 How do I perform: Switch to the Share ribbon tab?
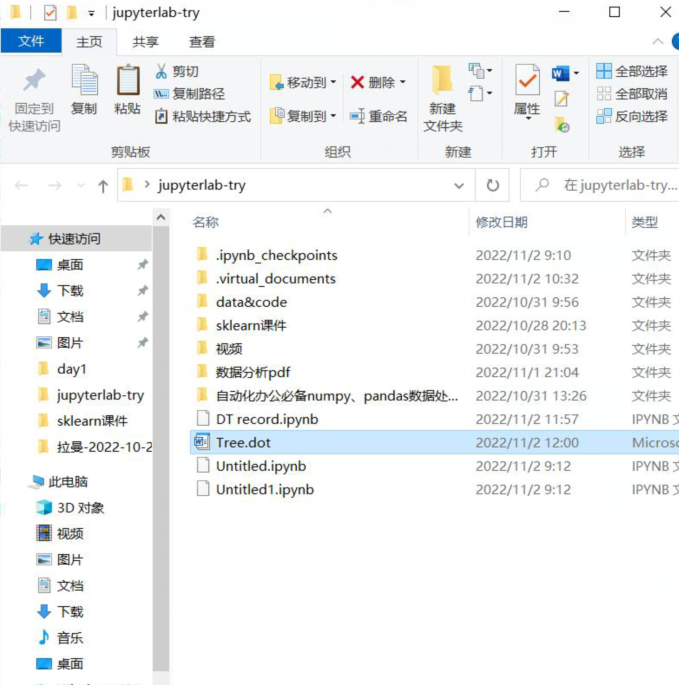click(145, 42)
